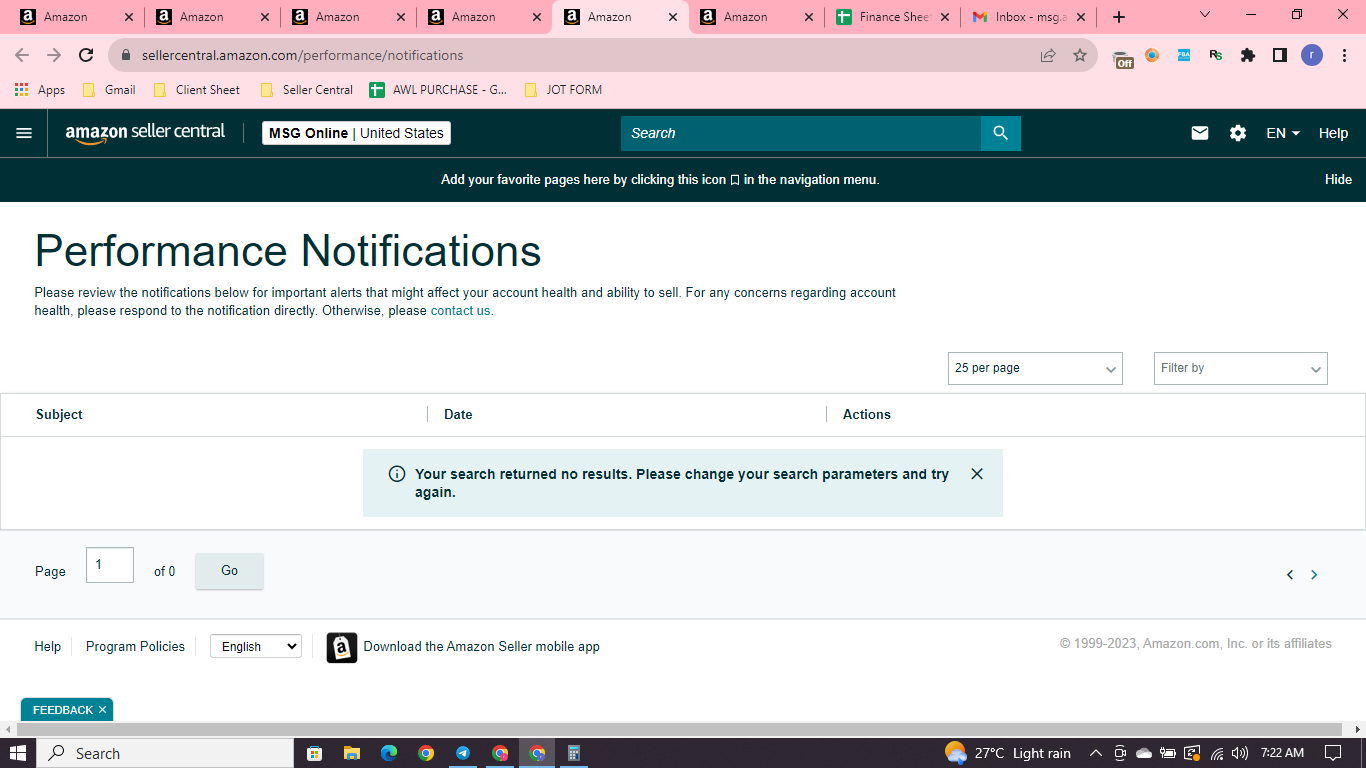
Task: Focus the Seller Central search field
Action: click(x=800, y=133)
